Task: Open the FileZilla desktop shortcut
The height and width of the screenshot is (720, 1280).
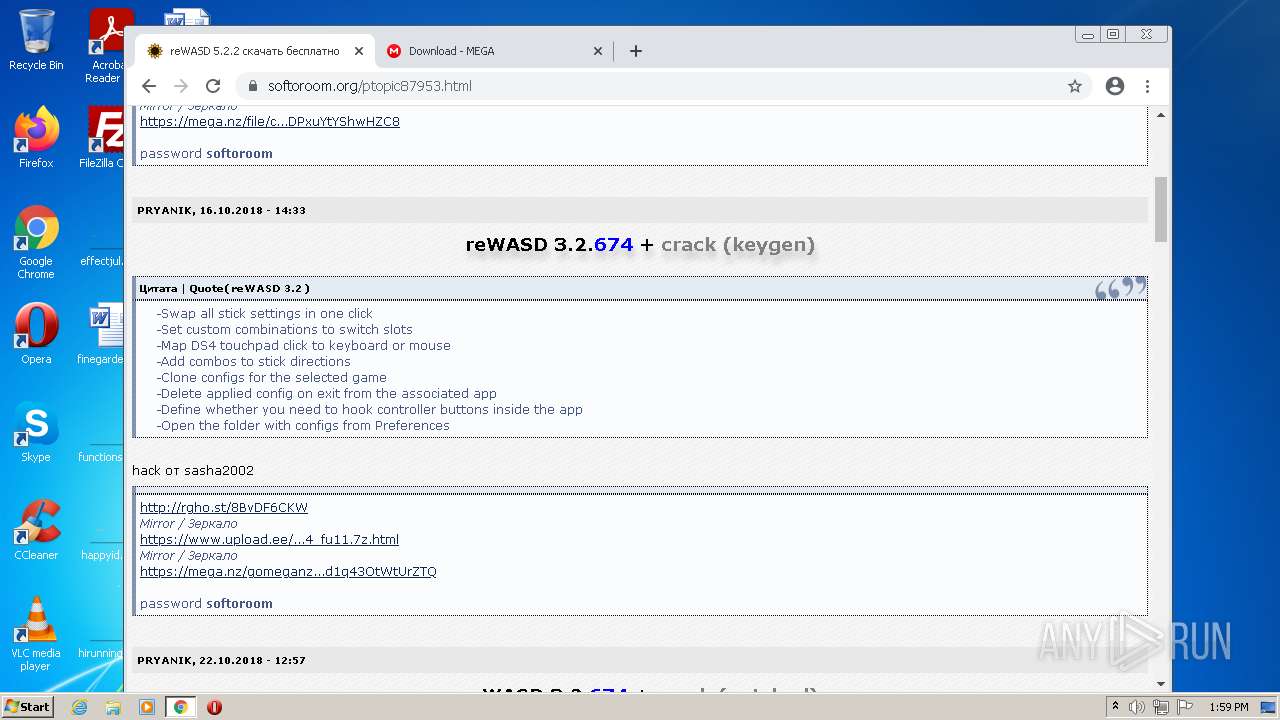Action: 104,137
